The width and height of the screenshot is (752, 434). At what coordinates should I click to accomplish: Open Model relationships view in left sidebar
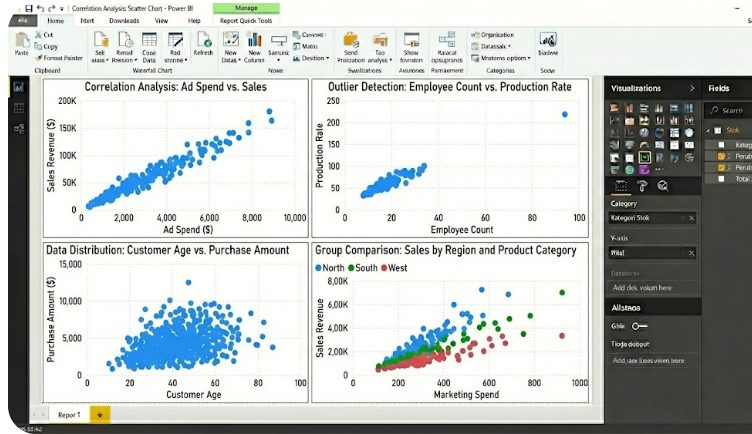[x=18, y=130]
